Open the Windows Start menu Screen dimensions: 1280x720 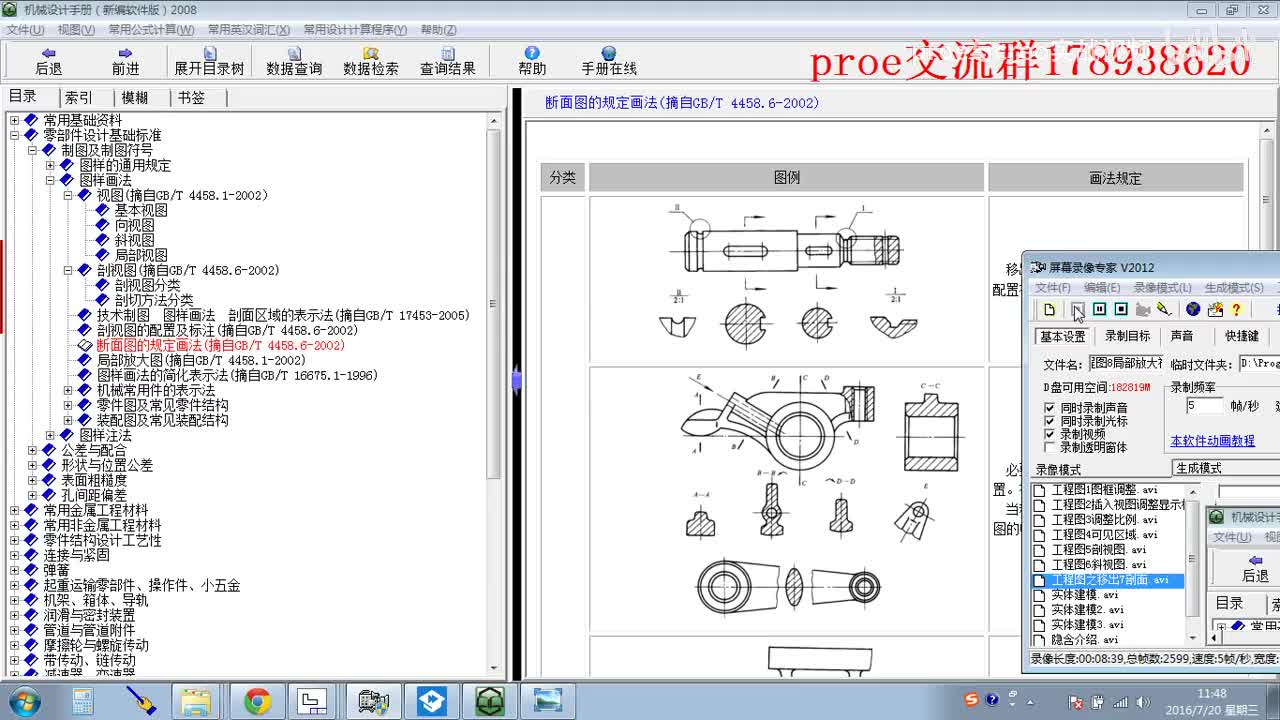[x=22, y=701]
